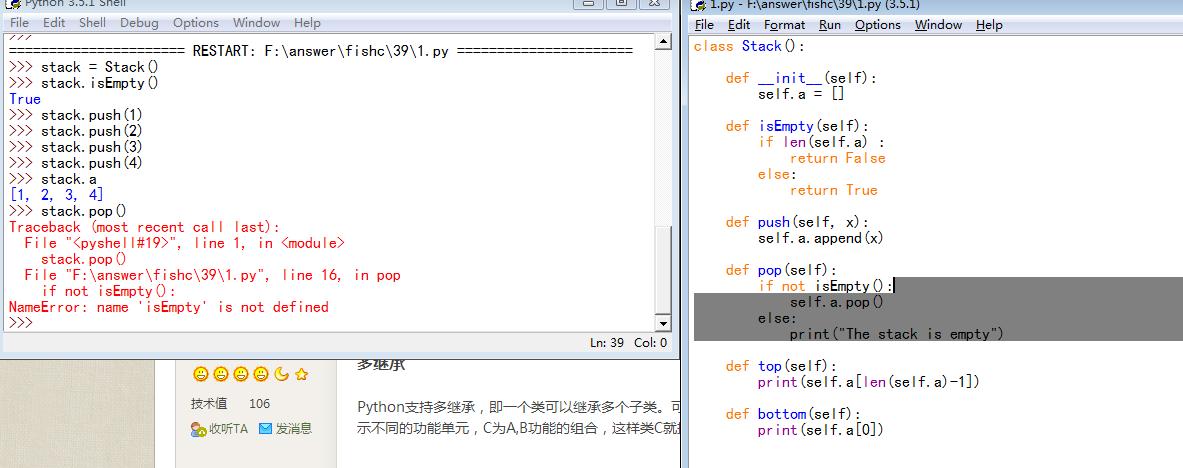Viewport: 1183px width, 468px height.
Task: Click the 收听TA follow user icon
Action: click(x=198, y=429)
